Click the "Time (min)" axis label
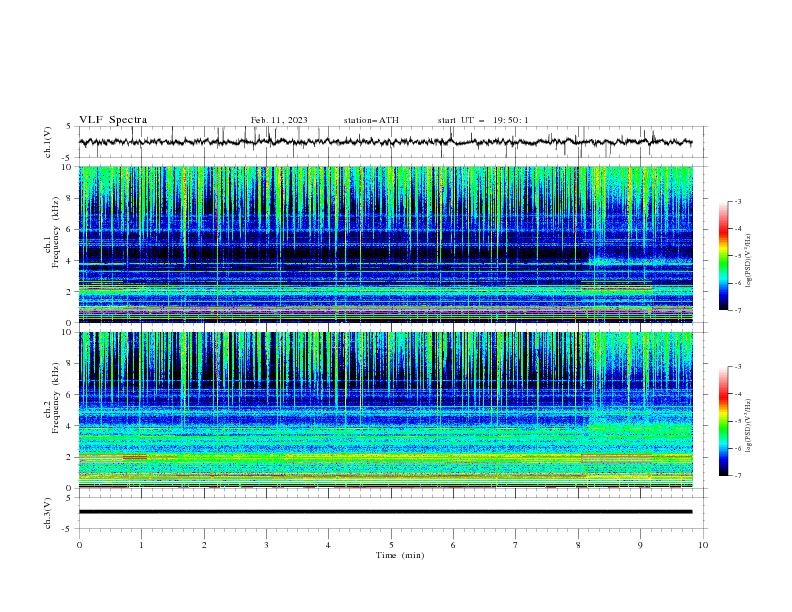The image size is (792, 612). [400, 555]
